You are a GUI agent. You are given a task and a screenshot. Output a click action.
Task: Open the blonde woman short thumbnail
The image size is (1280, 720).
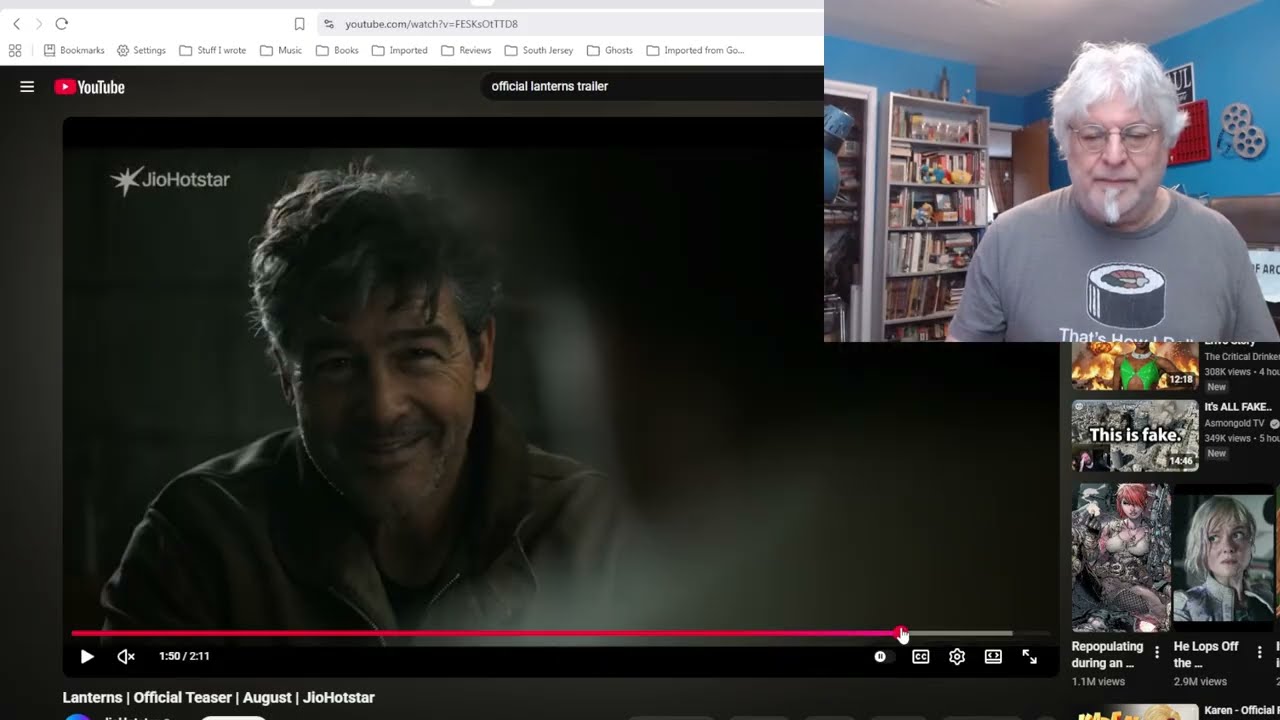[1224, 557]
